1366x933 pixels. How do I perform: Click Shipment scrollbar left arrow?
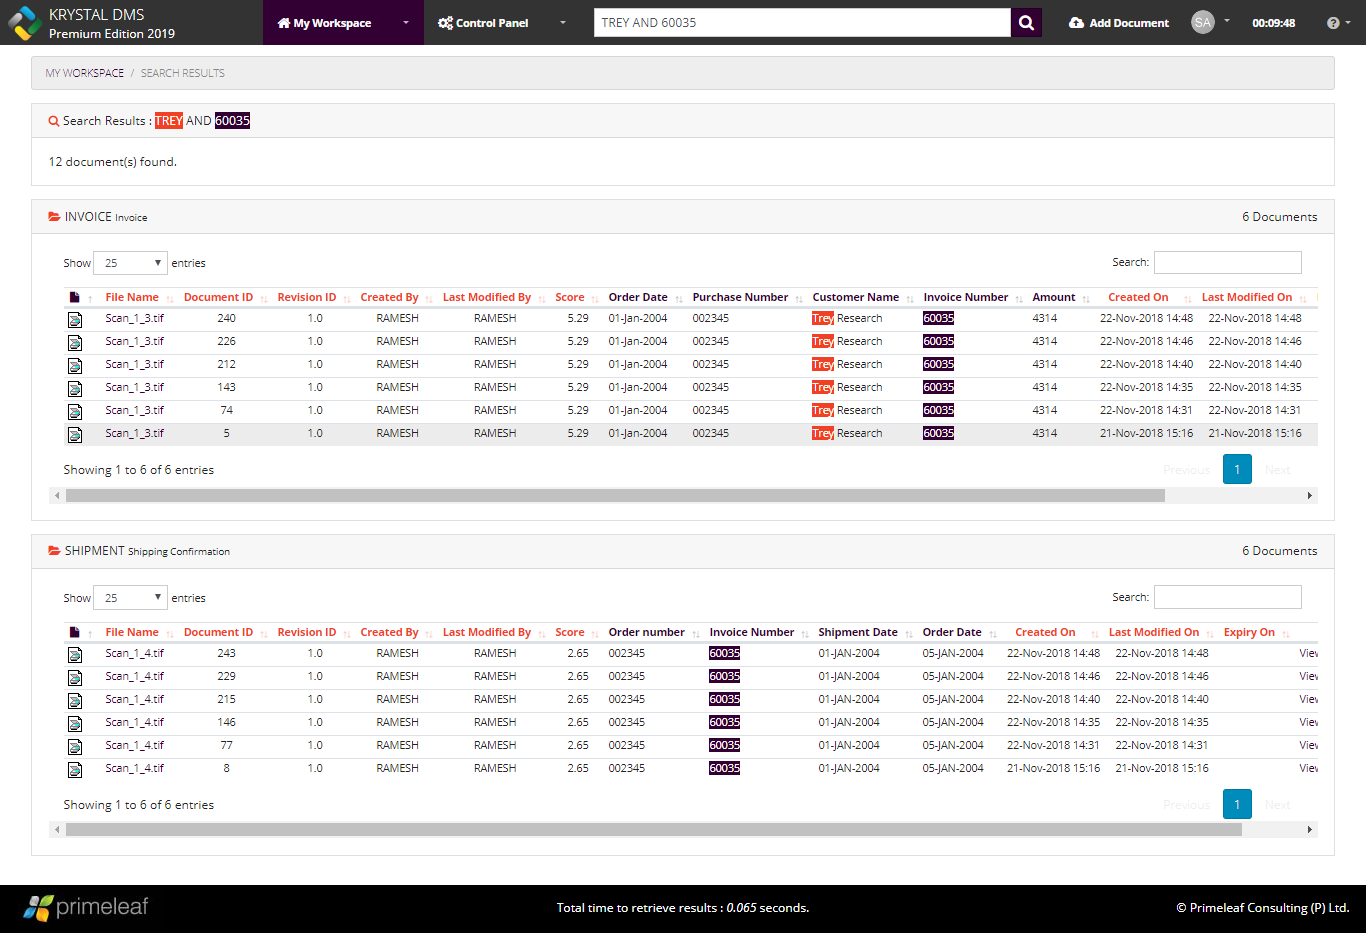click(x=57, y=829)
